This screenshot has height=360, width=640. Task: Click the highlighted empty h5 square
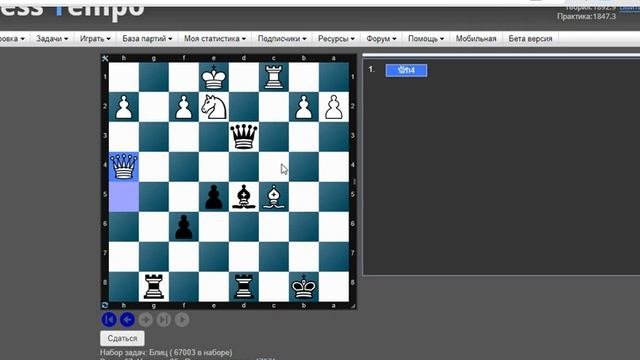point(124,197)
